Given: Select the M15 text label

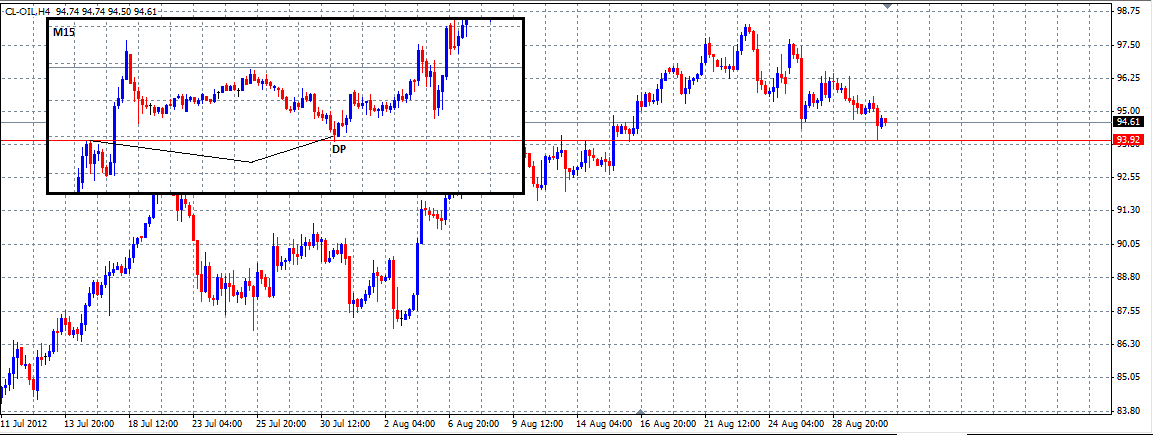Looking at the screenshot, I should (64, 33).
